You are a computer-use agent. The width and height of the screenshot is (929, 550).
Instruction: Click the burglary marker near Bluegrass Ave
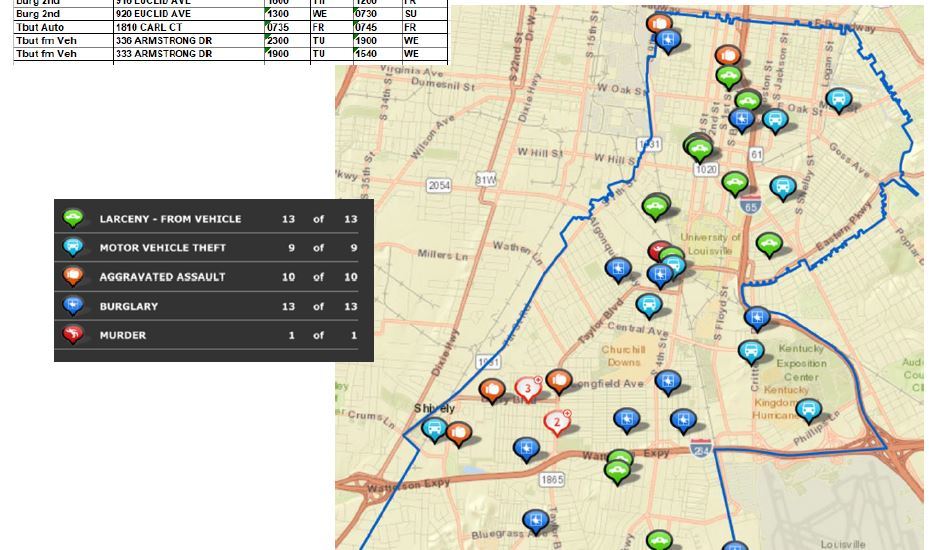point(535,521)
